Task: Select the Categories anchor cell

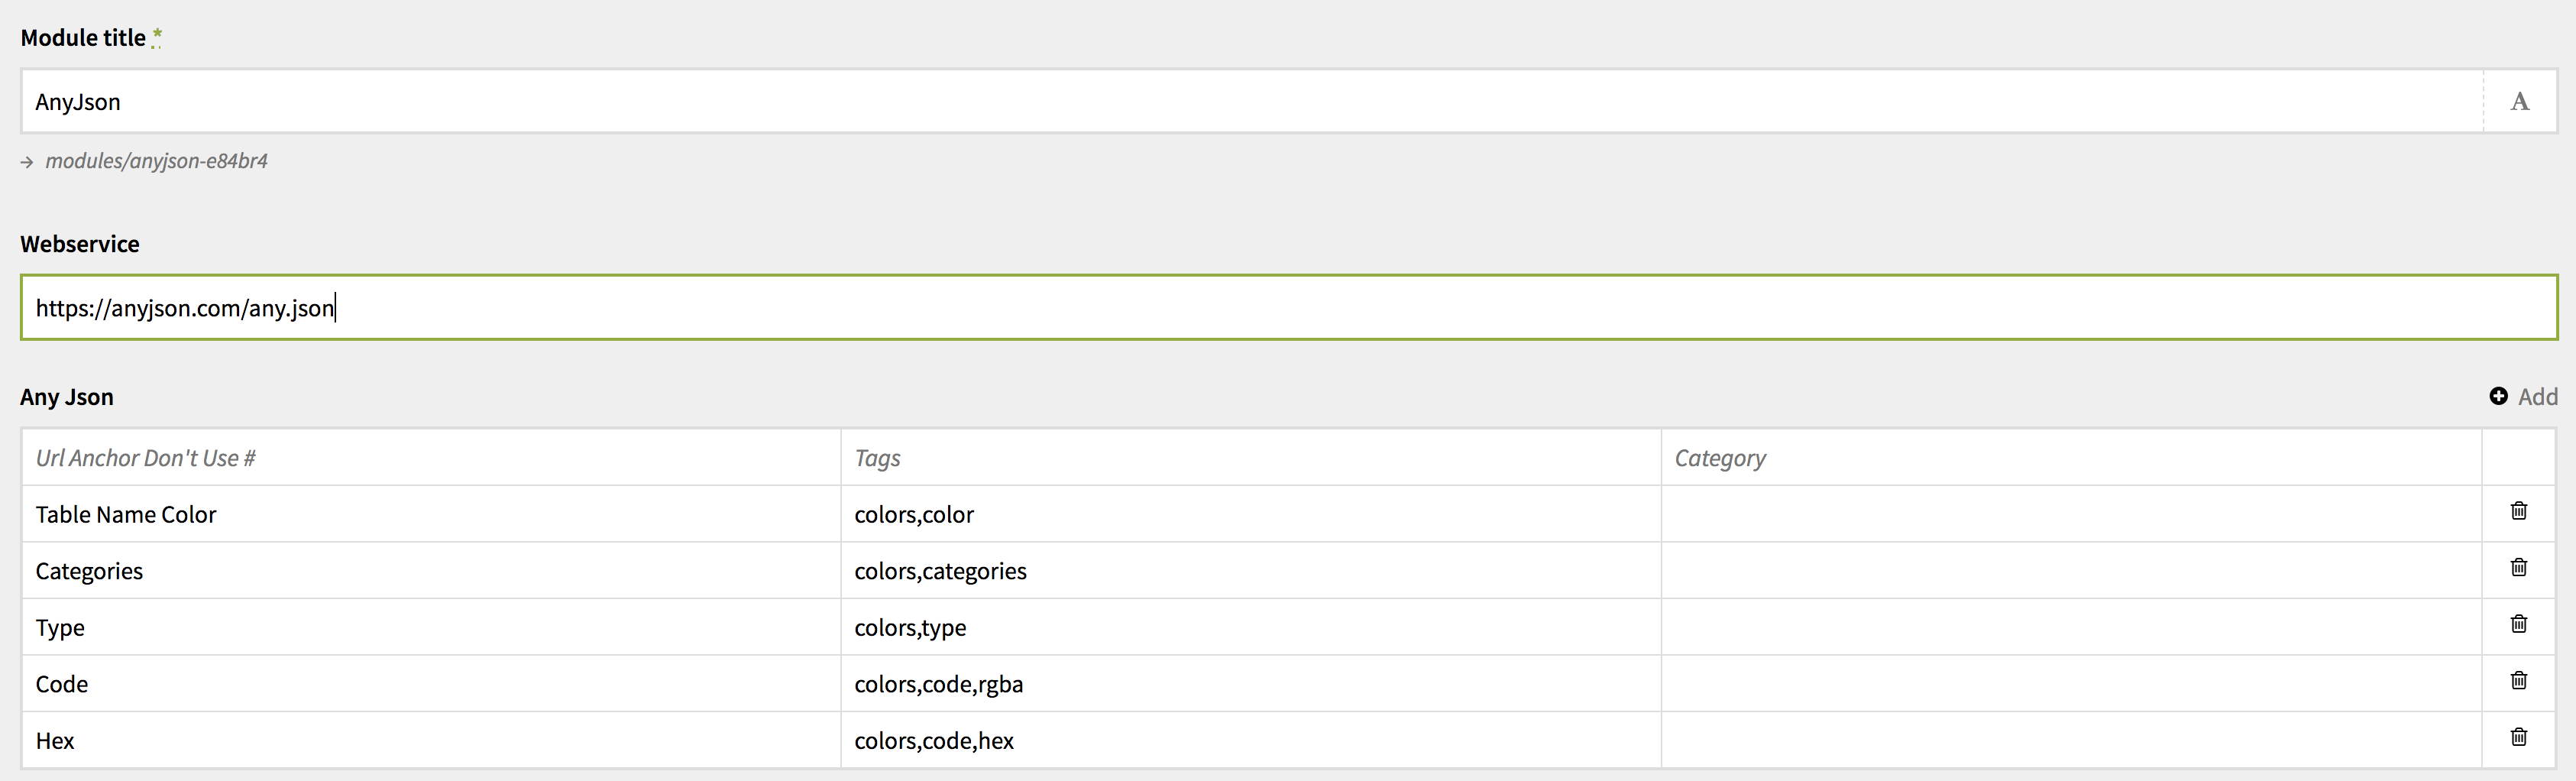Action: point(430,571)
